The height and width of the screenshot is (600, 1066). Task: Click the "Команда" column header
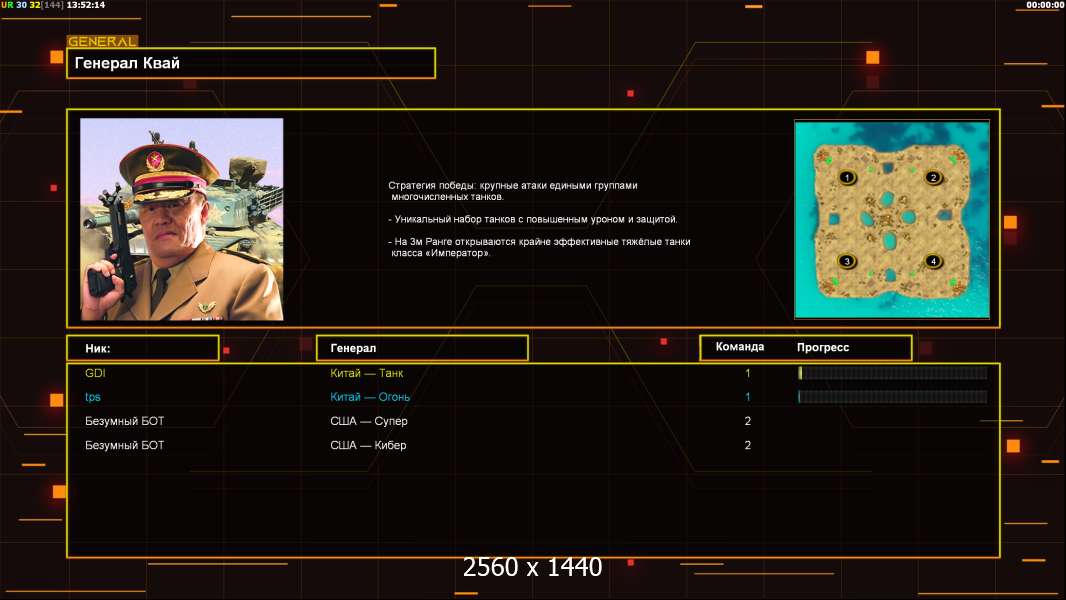[740, 347]
